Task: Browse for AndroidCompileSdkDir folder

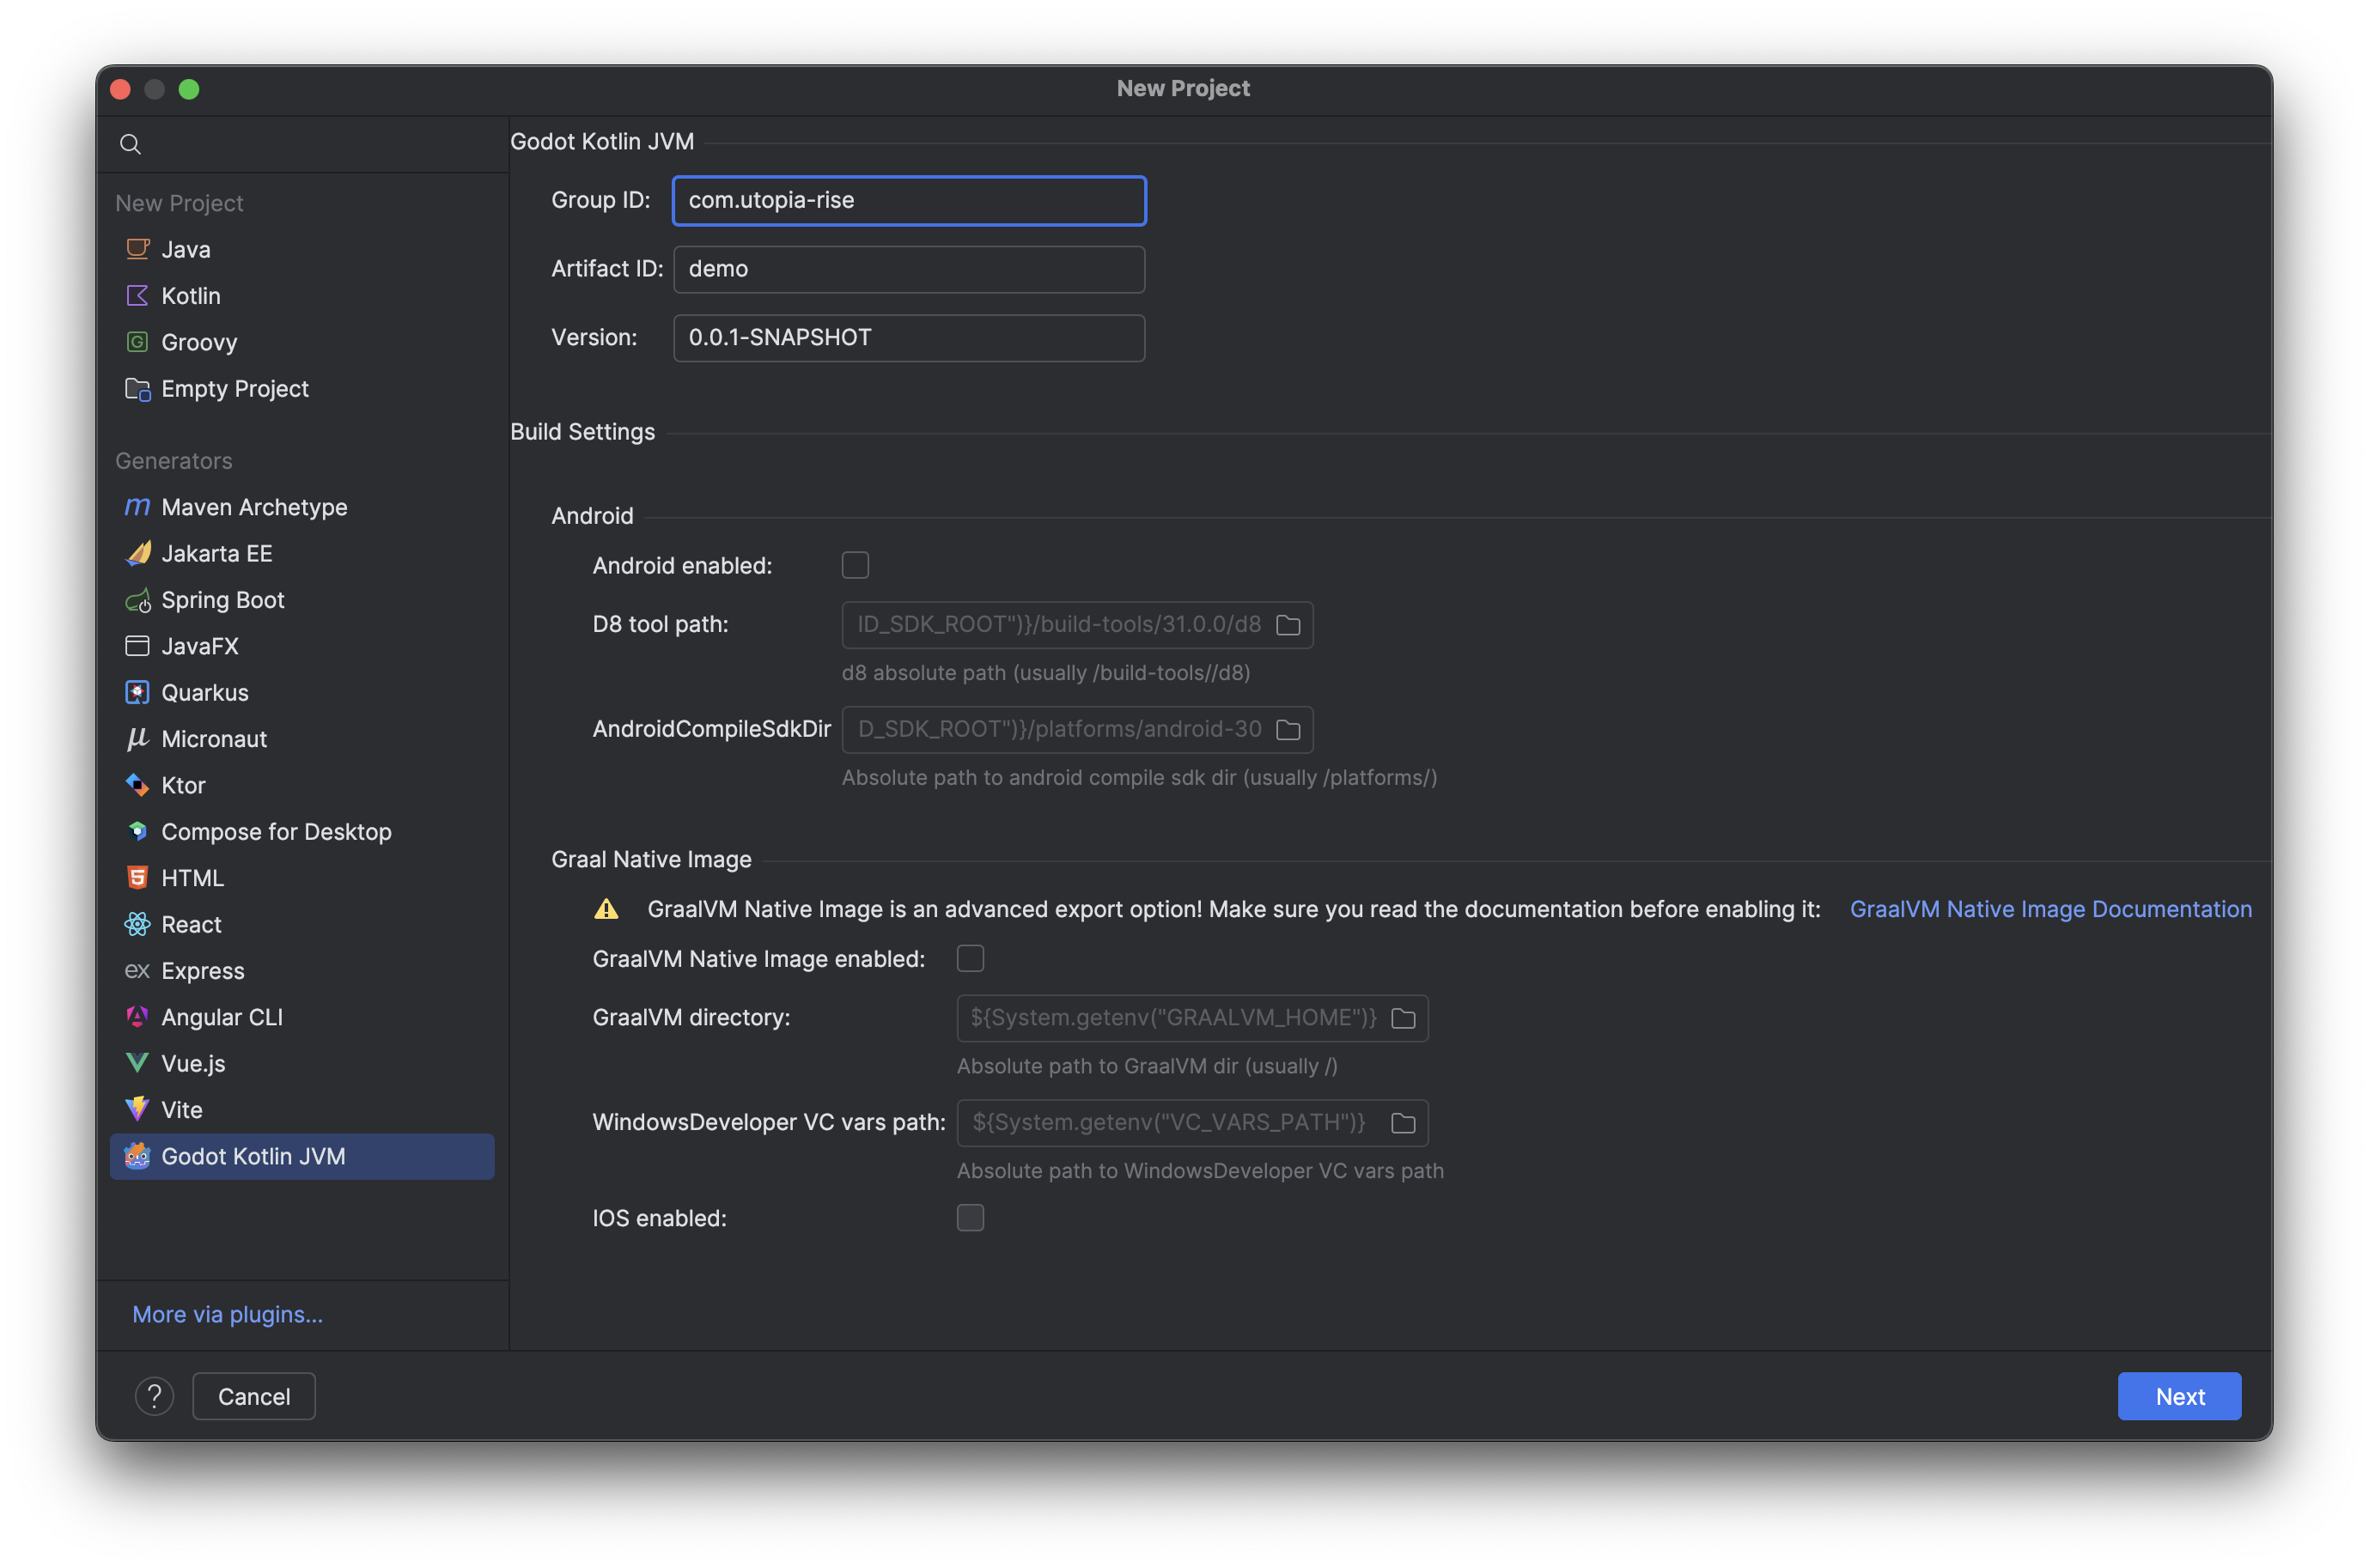Action: tap(1288, 730)
